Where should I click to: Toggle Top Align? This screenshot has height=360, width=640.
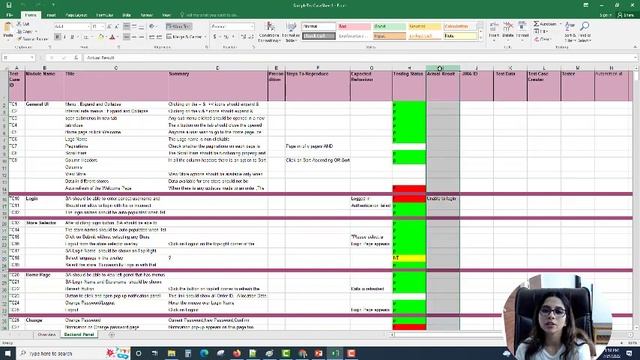127,27
